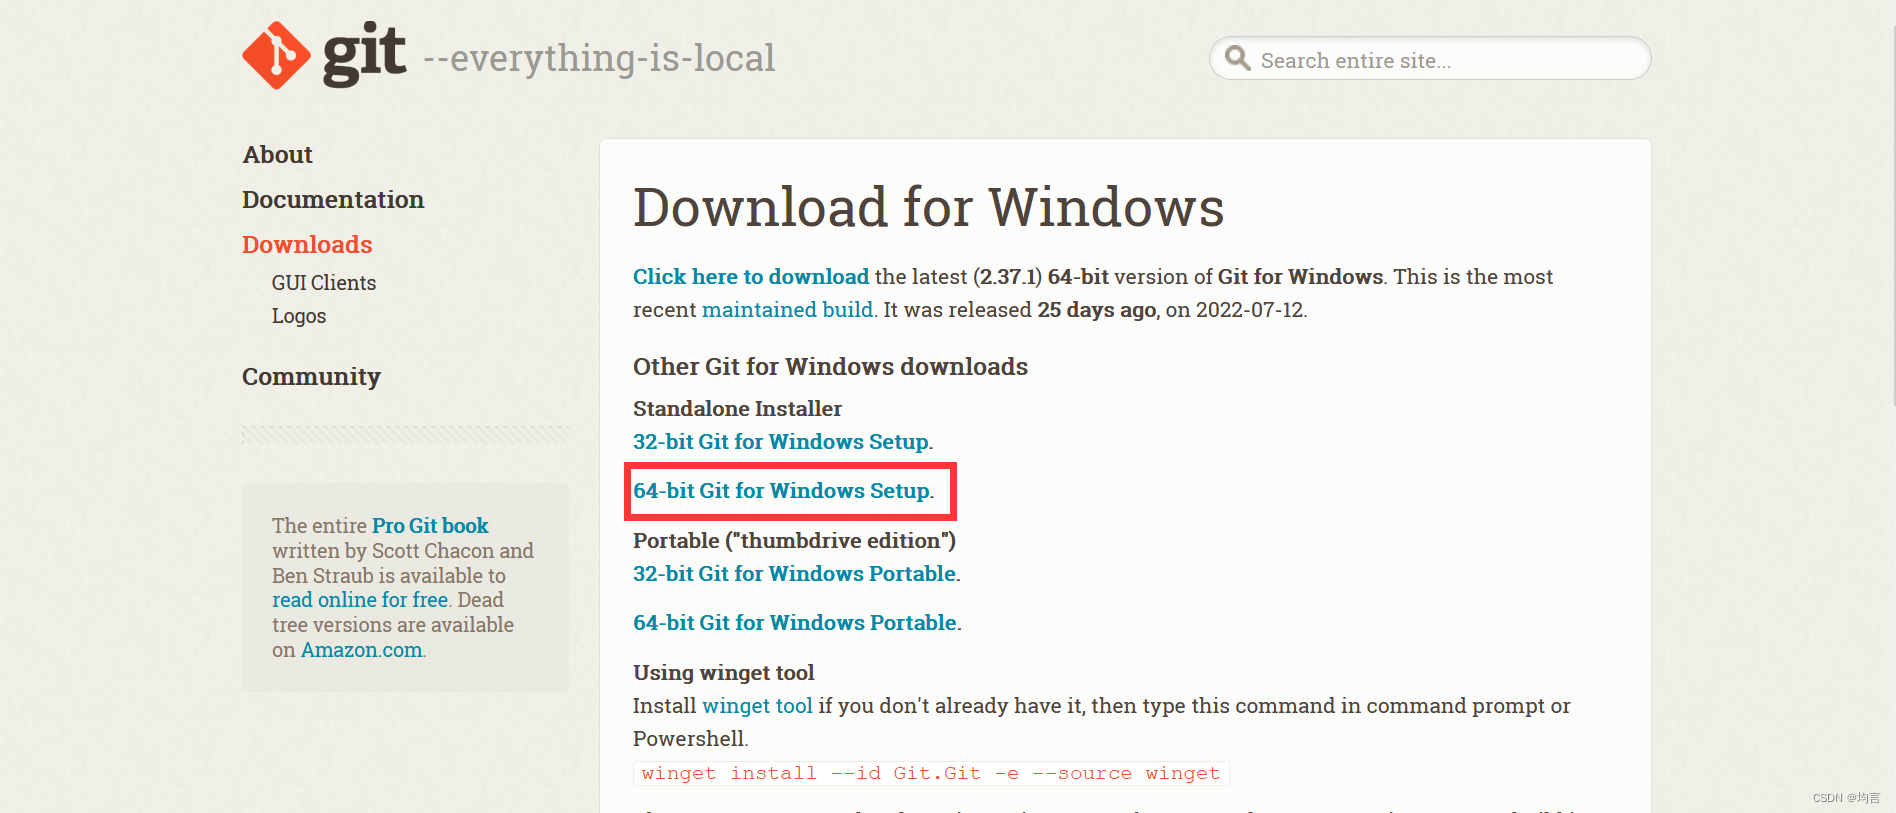
Task: Open the Amazon.com link
Action: click(x=362, y=650)
